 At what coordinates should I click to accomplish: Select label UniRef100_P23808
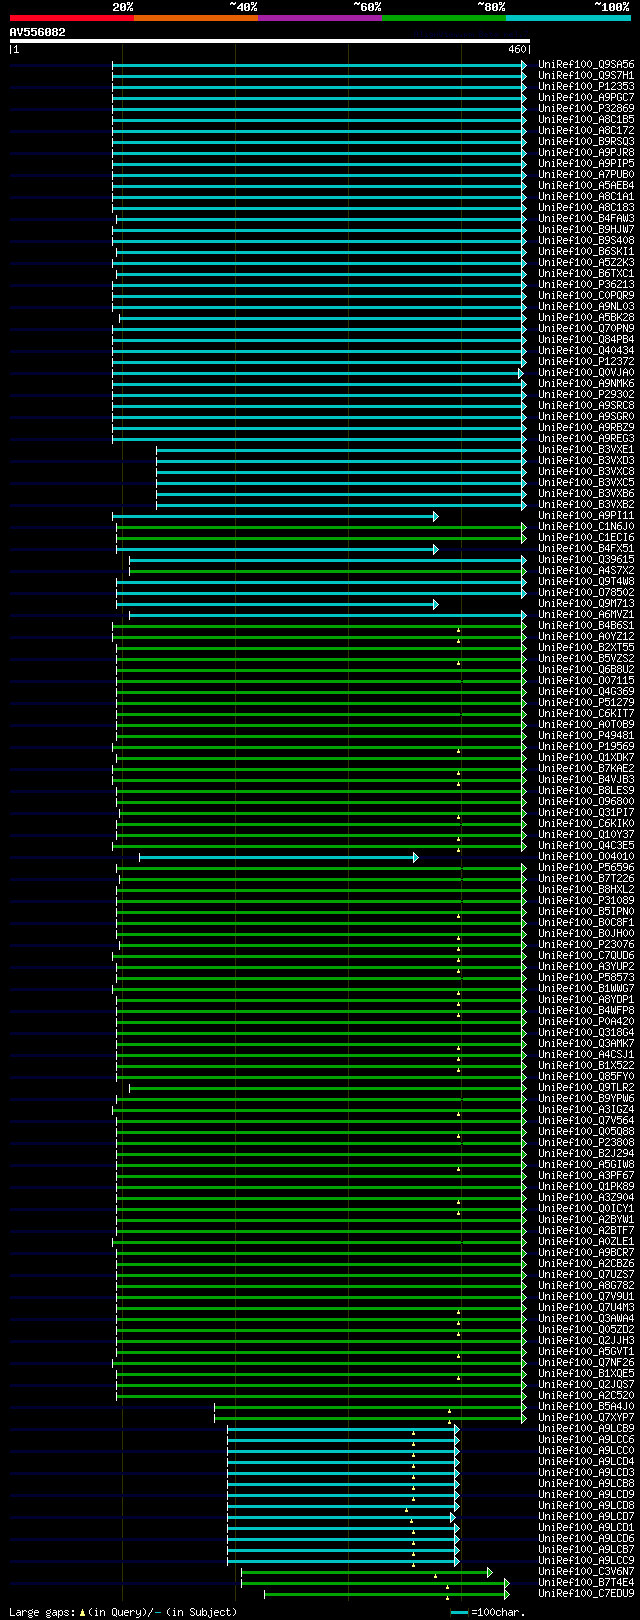pyautogui.click(x=586, y=1142)
